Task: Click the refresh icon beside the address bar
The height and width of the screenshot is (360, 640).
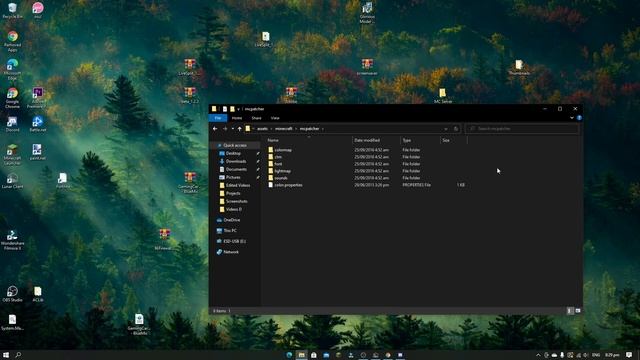Action: point(456,129)
